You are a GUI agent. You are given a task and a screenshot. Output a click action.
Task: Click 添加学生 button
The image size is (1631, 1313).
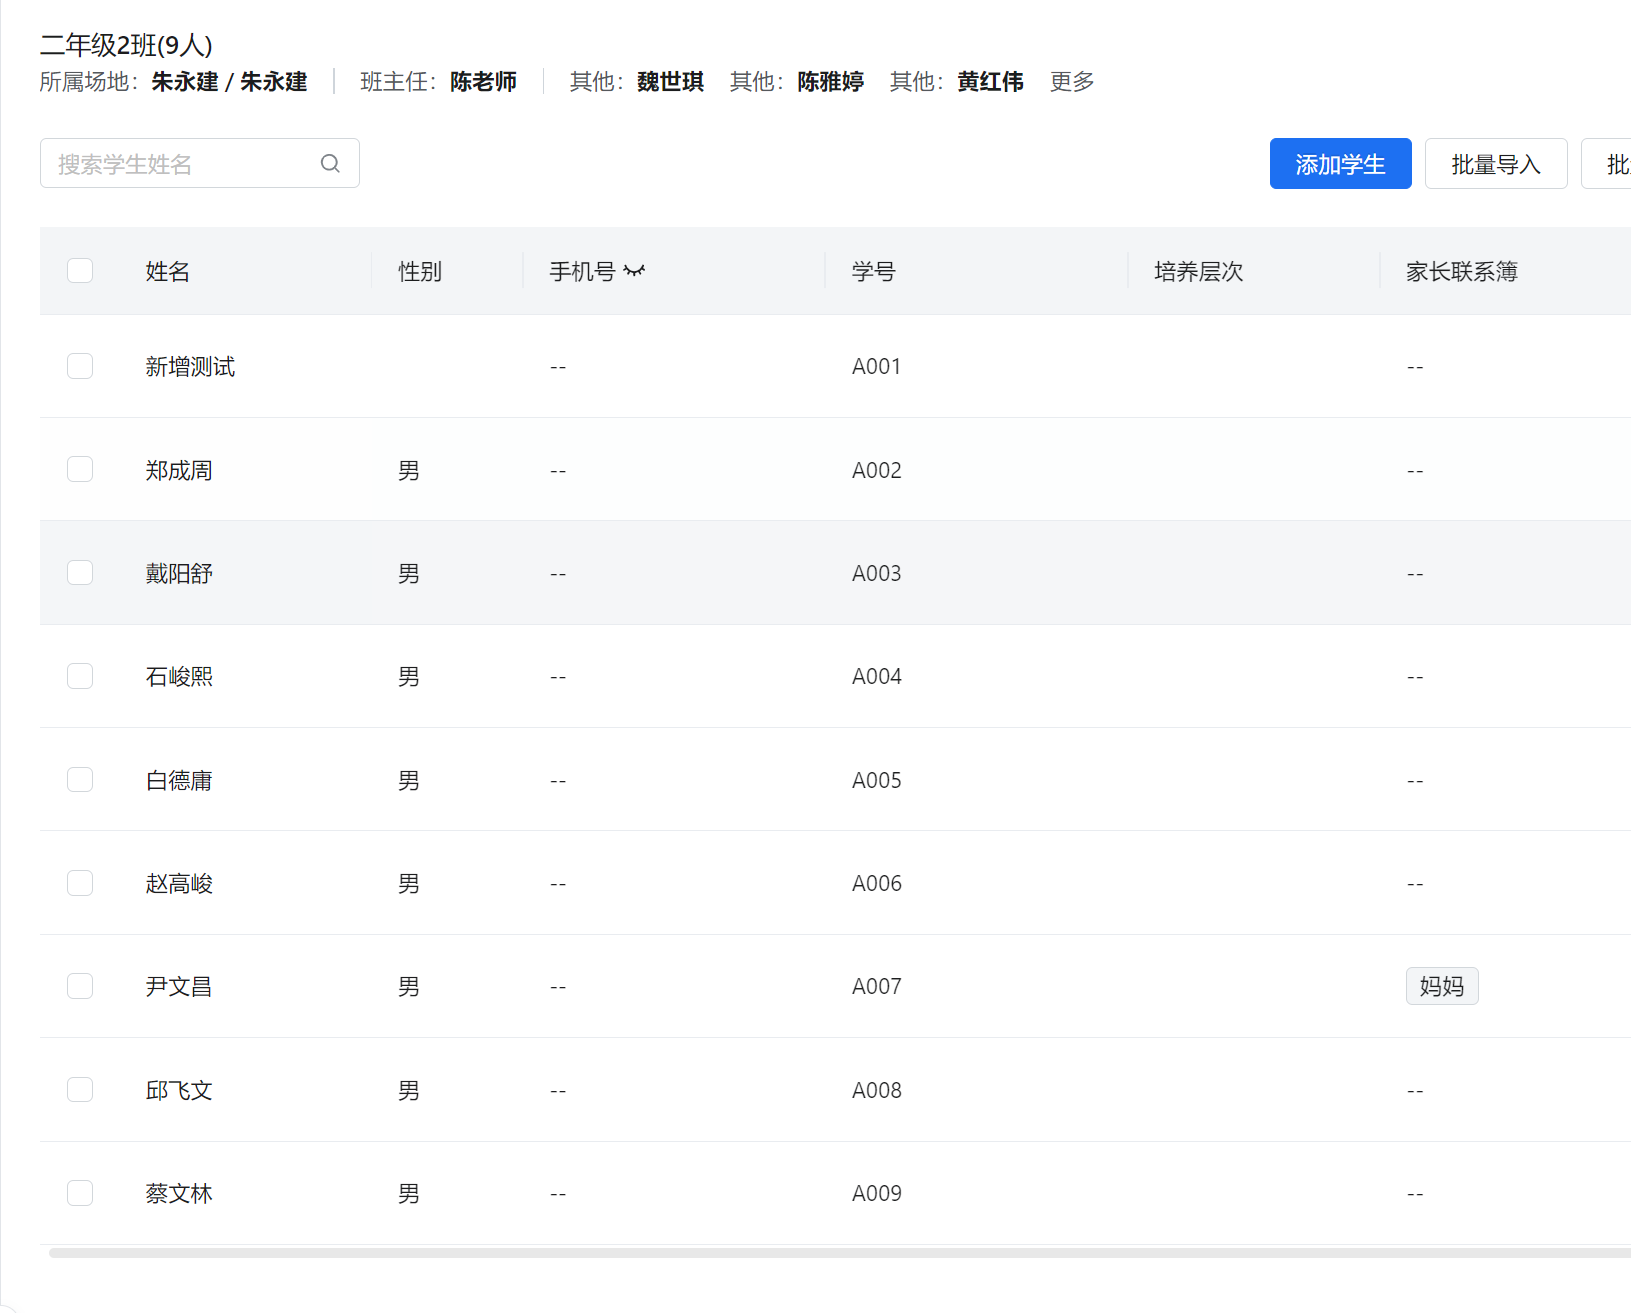(1340, 163)
